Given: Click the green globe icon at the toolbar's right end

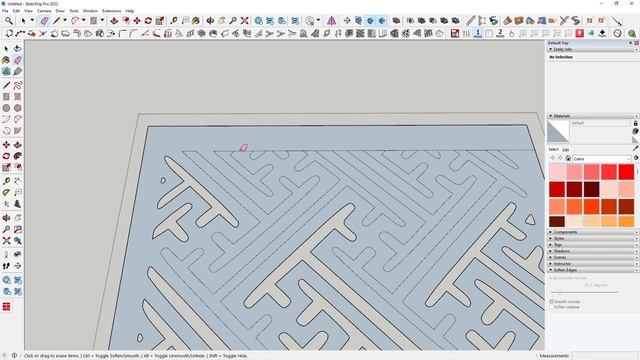Looking at the screenshot, I should 632,33.
